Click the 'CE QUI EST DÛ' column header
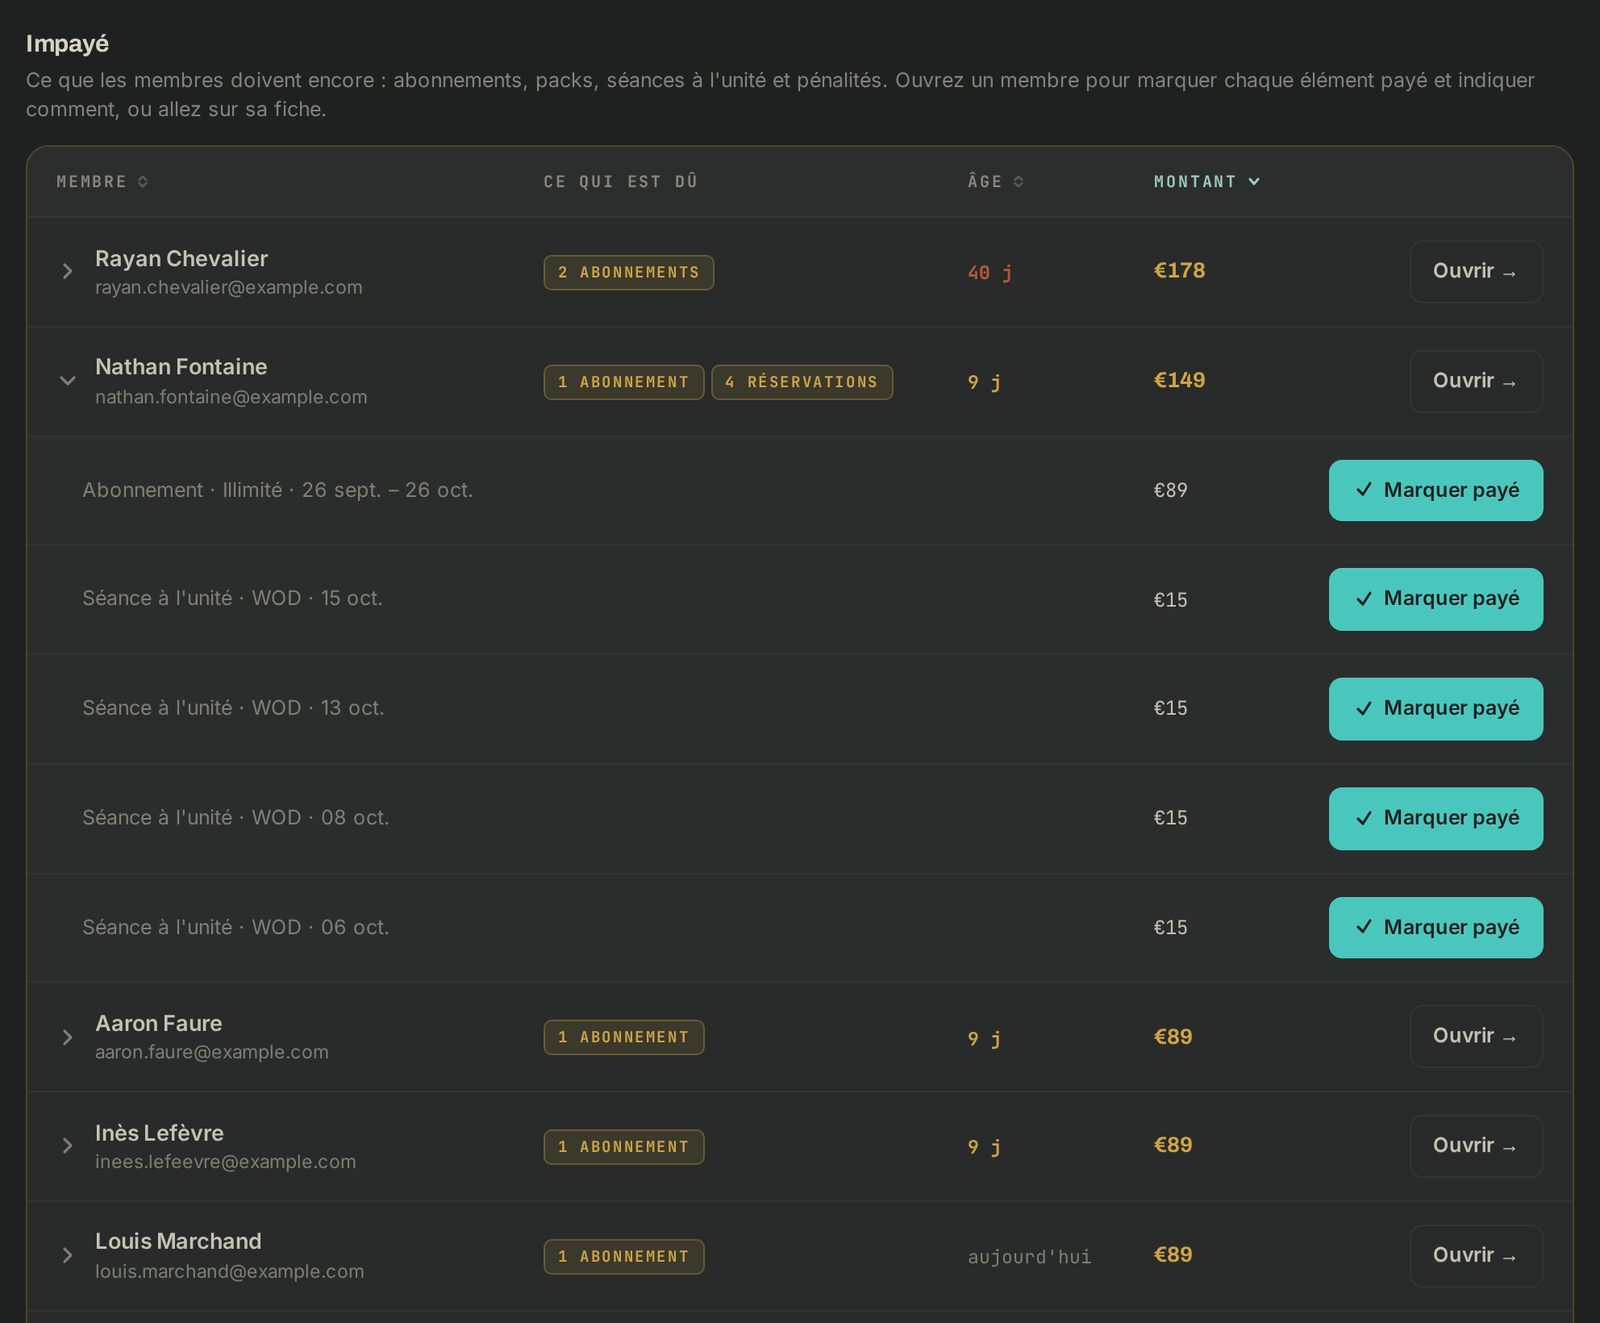1600x1323 pixels. pos(621,181)
